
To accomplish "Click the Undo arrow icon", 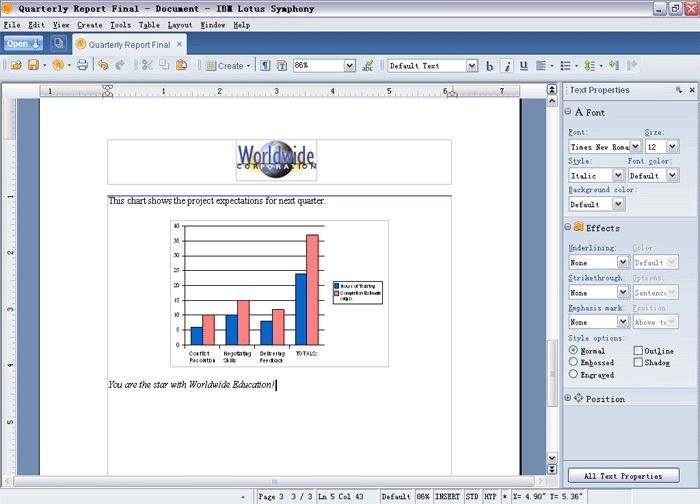I will [x=103, y=65].
